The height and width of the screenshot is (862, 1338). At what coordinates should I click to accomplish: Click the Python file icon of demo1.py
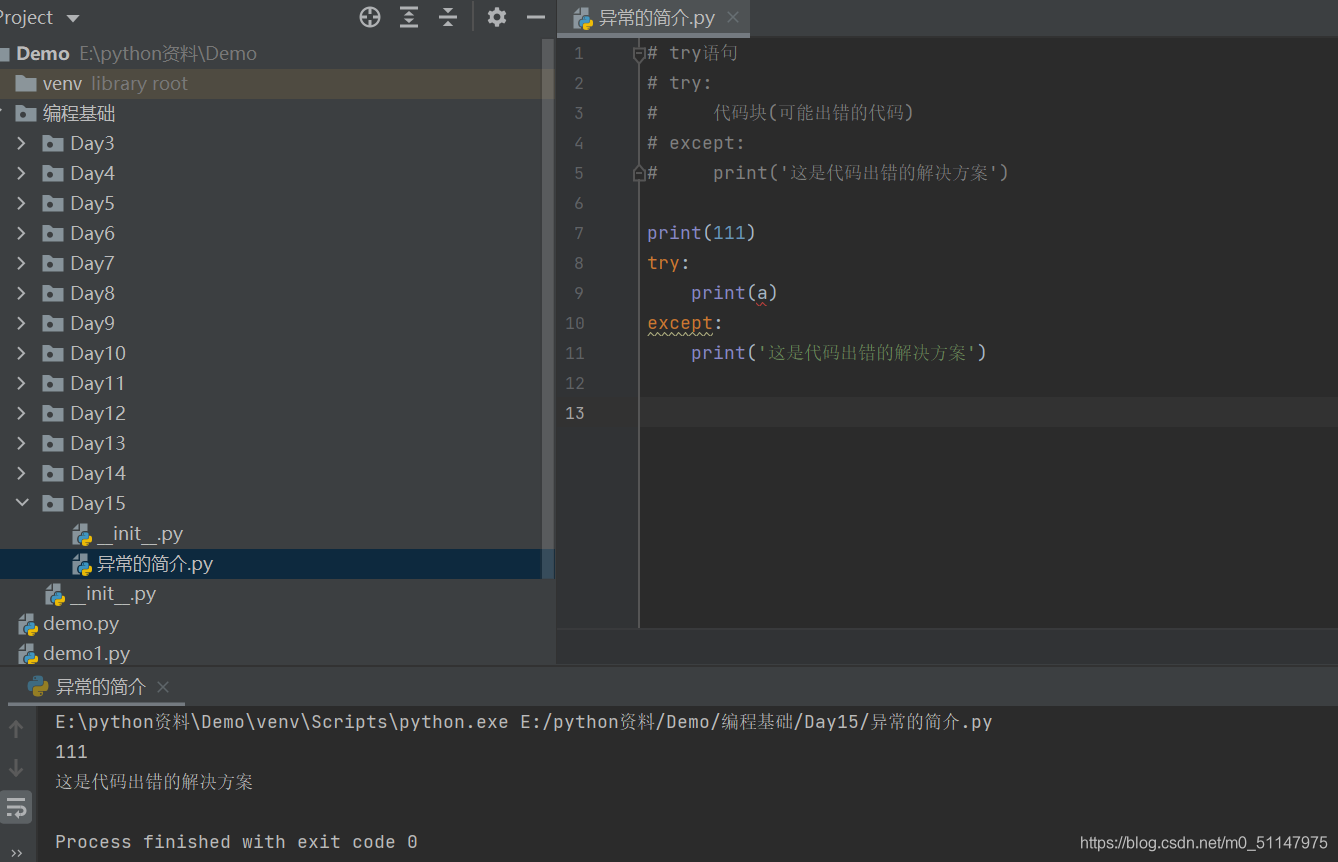[28, 655]
